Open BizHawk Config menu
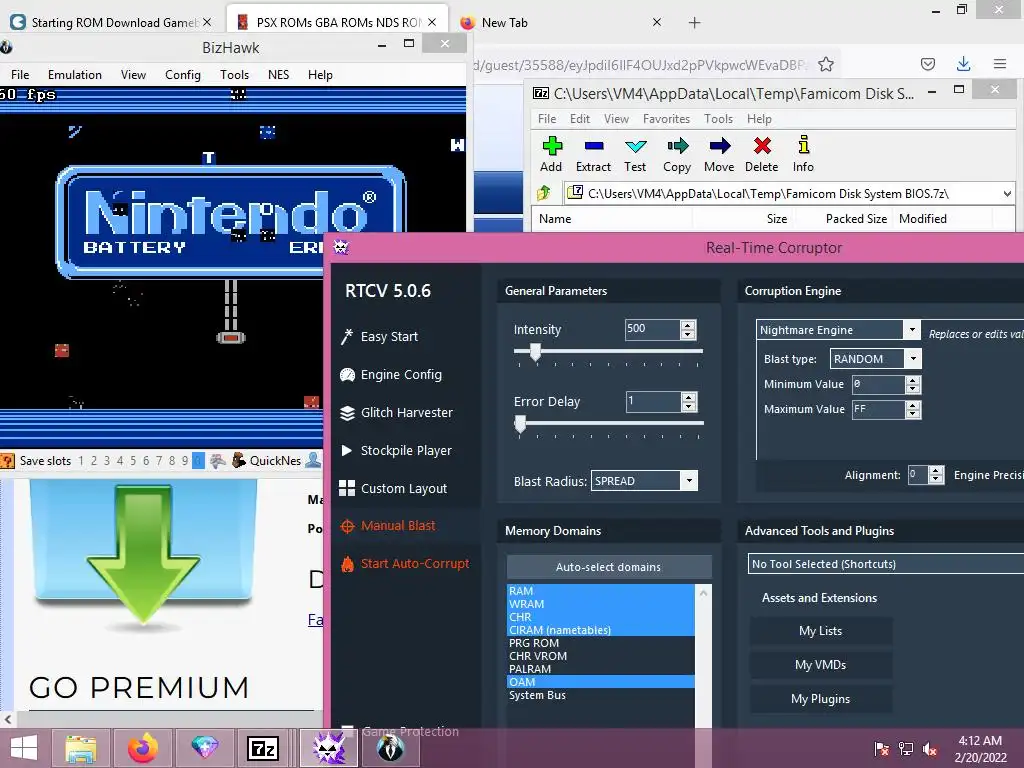 point(182,74)
